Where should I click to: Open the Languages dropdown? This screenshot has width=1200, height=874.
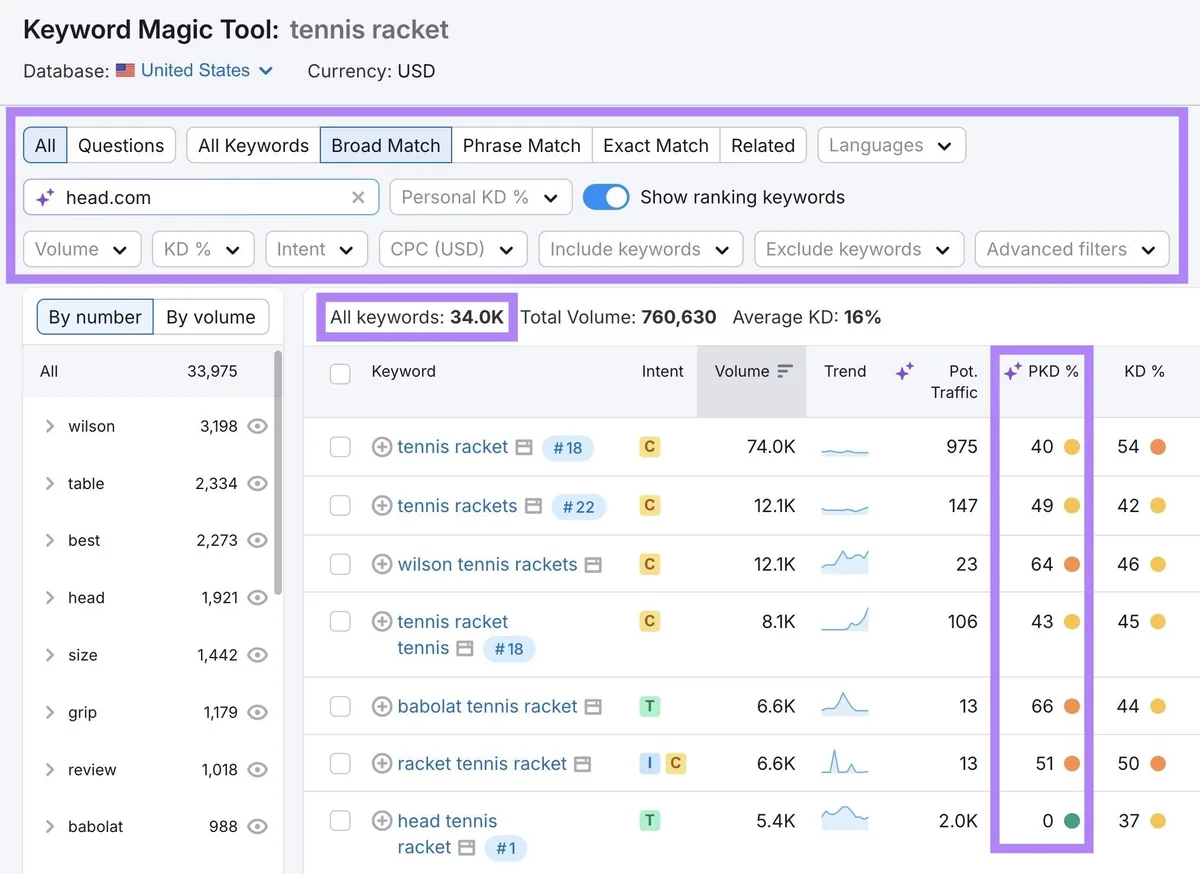tap(891, 145)
